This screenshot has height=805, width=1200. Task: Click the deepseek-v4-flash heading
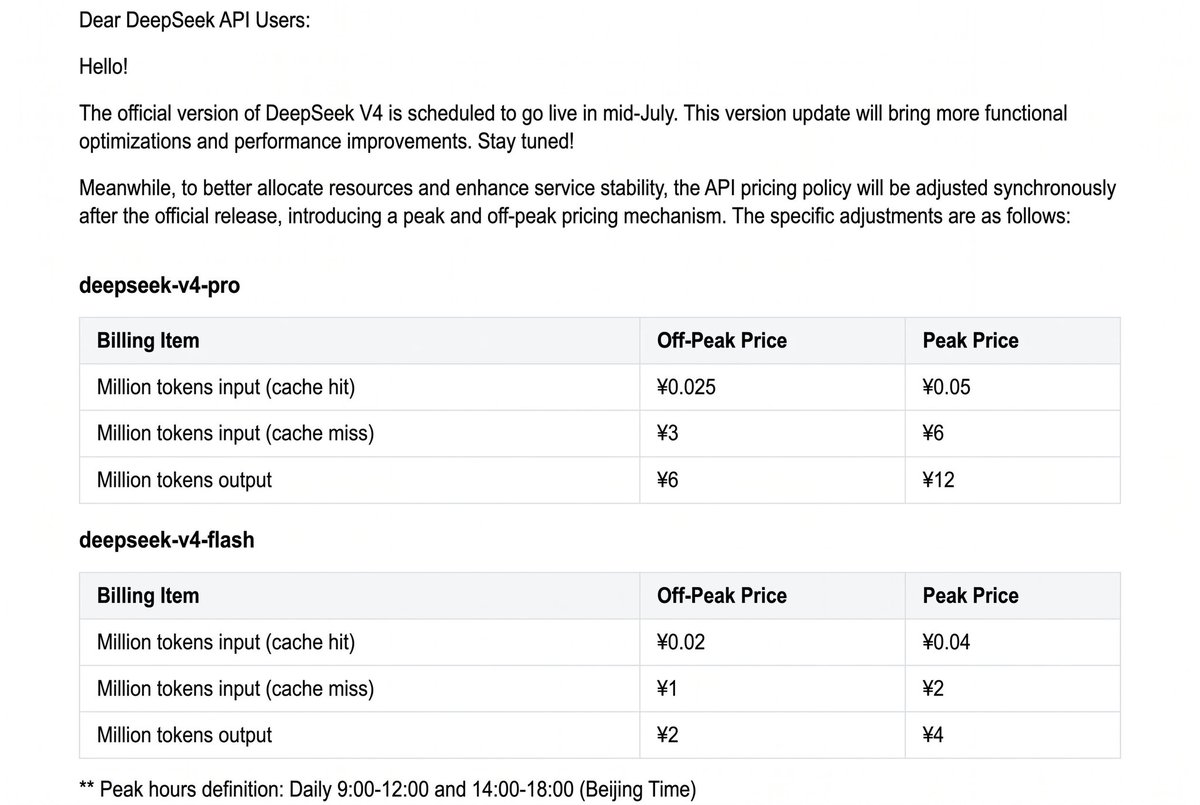click(166, 540)
